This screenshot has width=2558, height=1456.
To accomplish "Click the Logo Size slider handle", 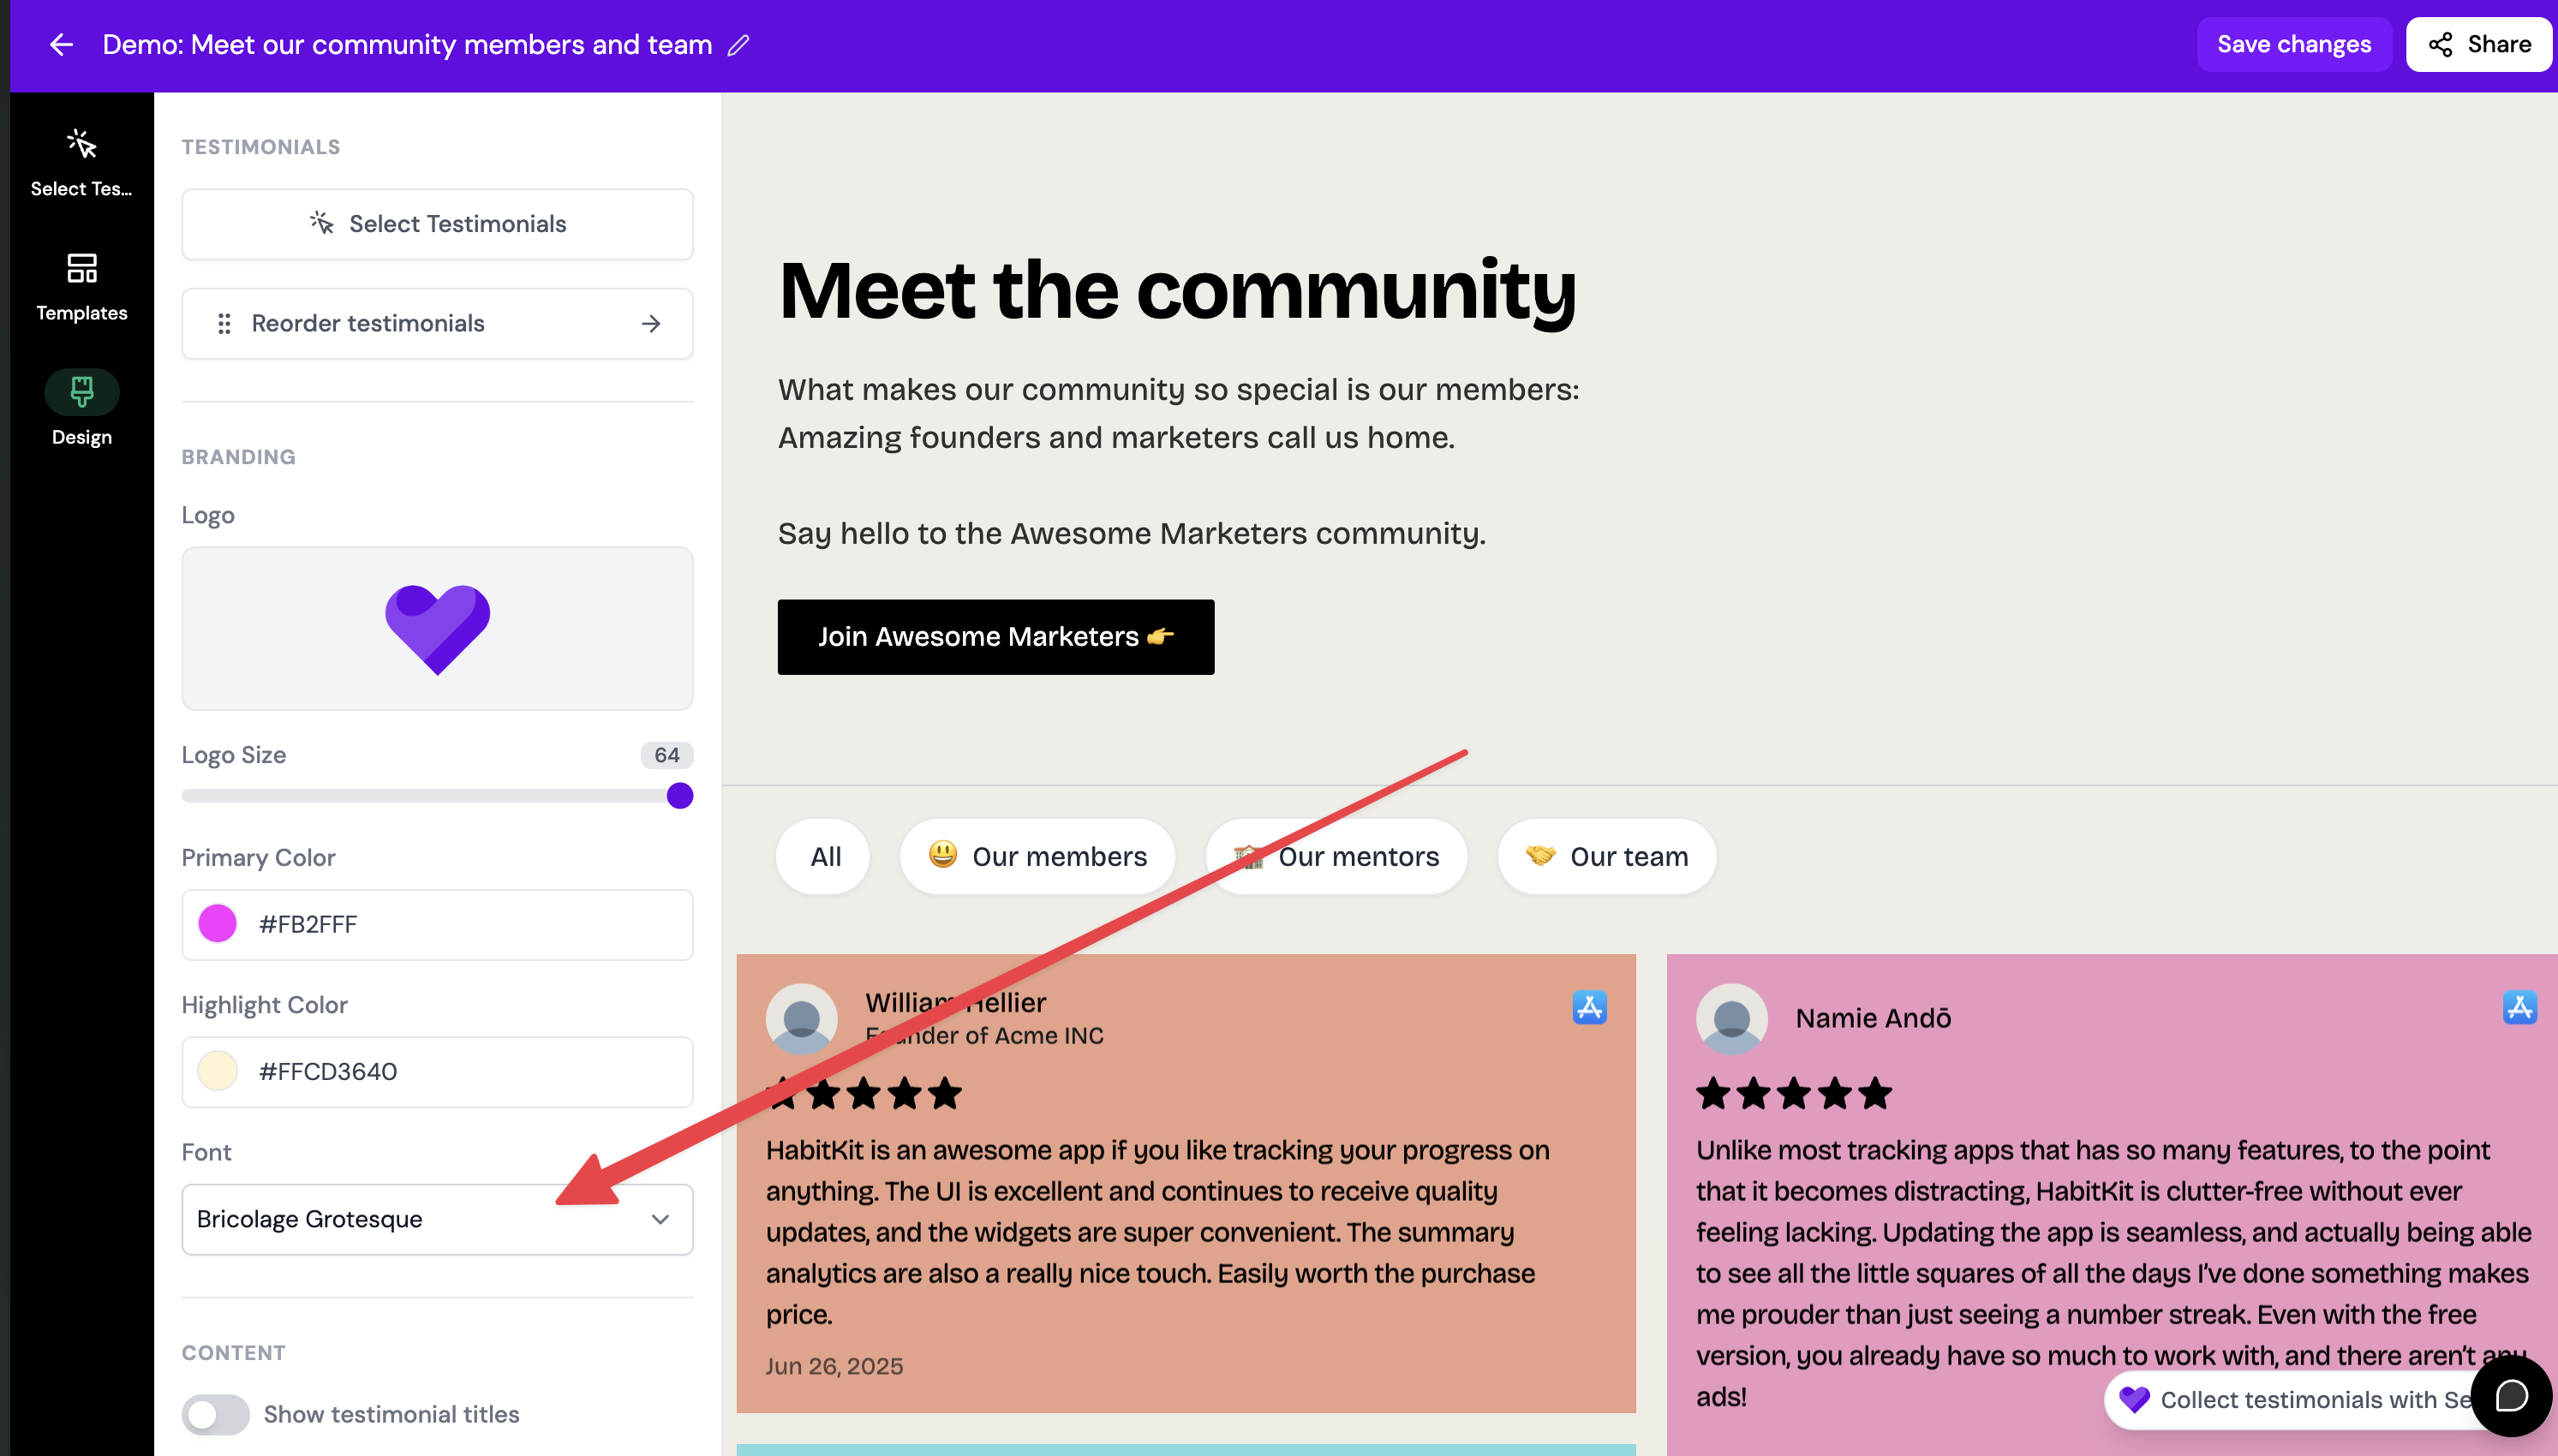I will coord(679,796).
